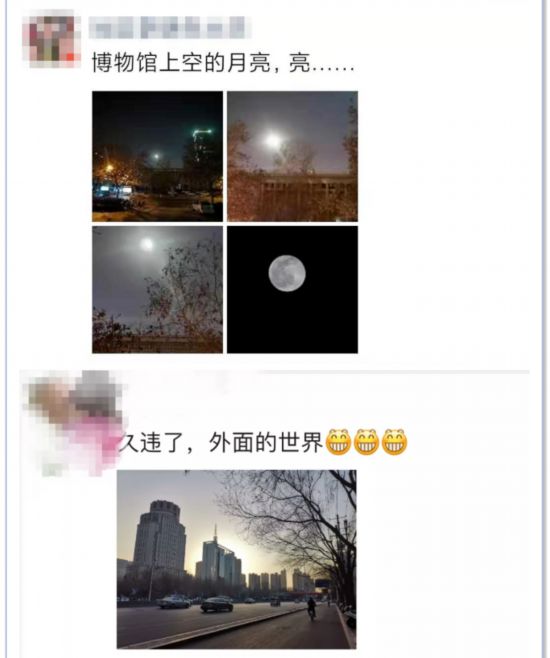
Task: Open the full moon close-up photo
Action: 292,290
